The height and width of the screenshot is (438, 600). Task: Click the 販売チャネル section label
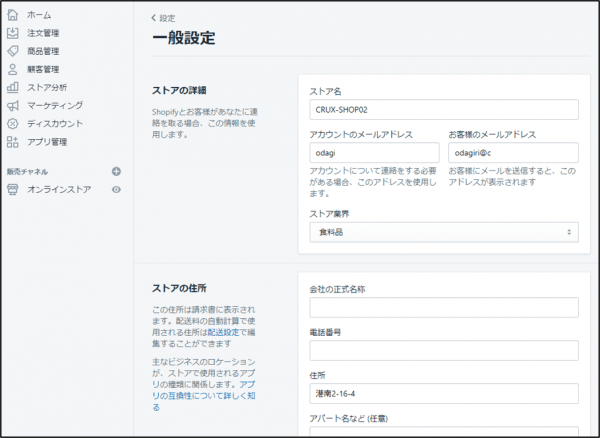click(27, 172)
